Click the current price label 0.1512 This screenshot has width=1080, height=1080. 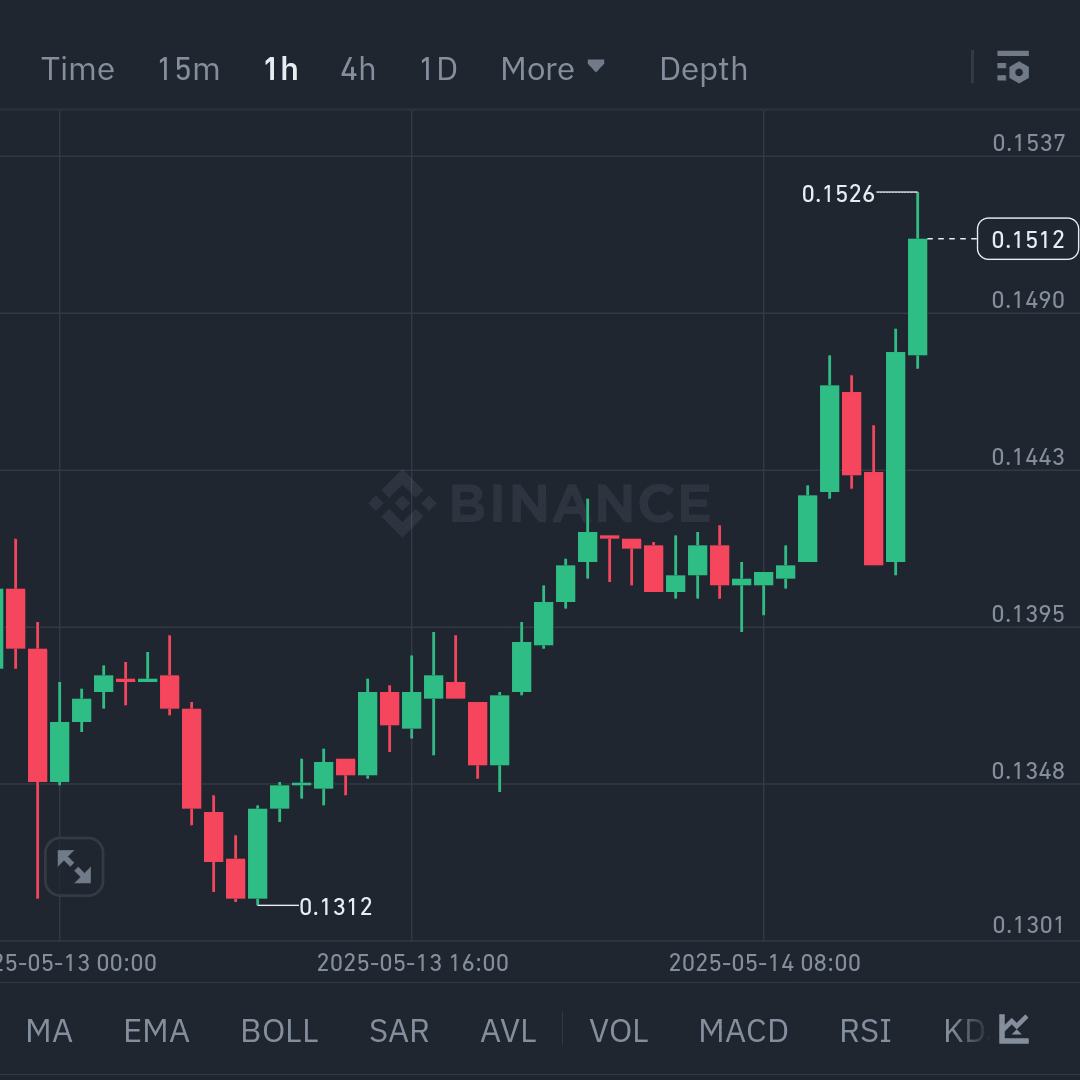point(1028,239)
